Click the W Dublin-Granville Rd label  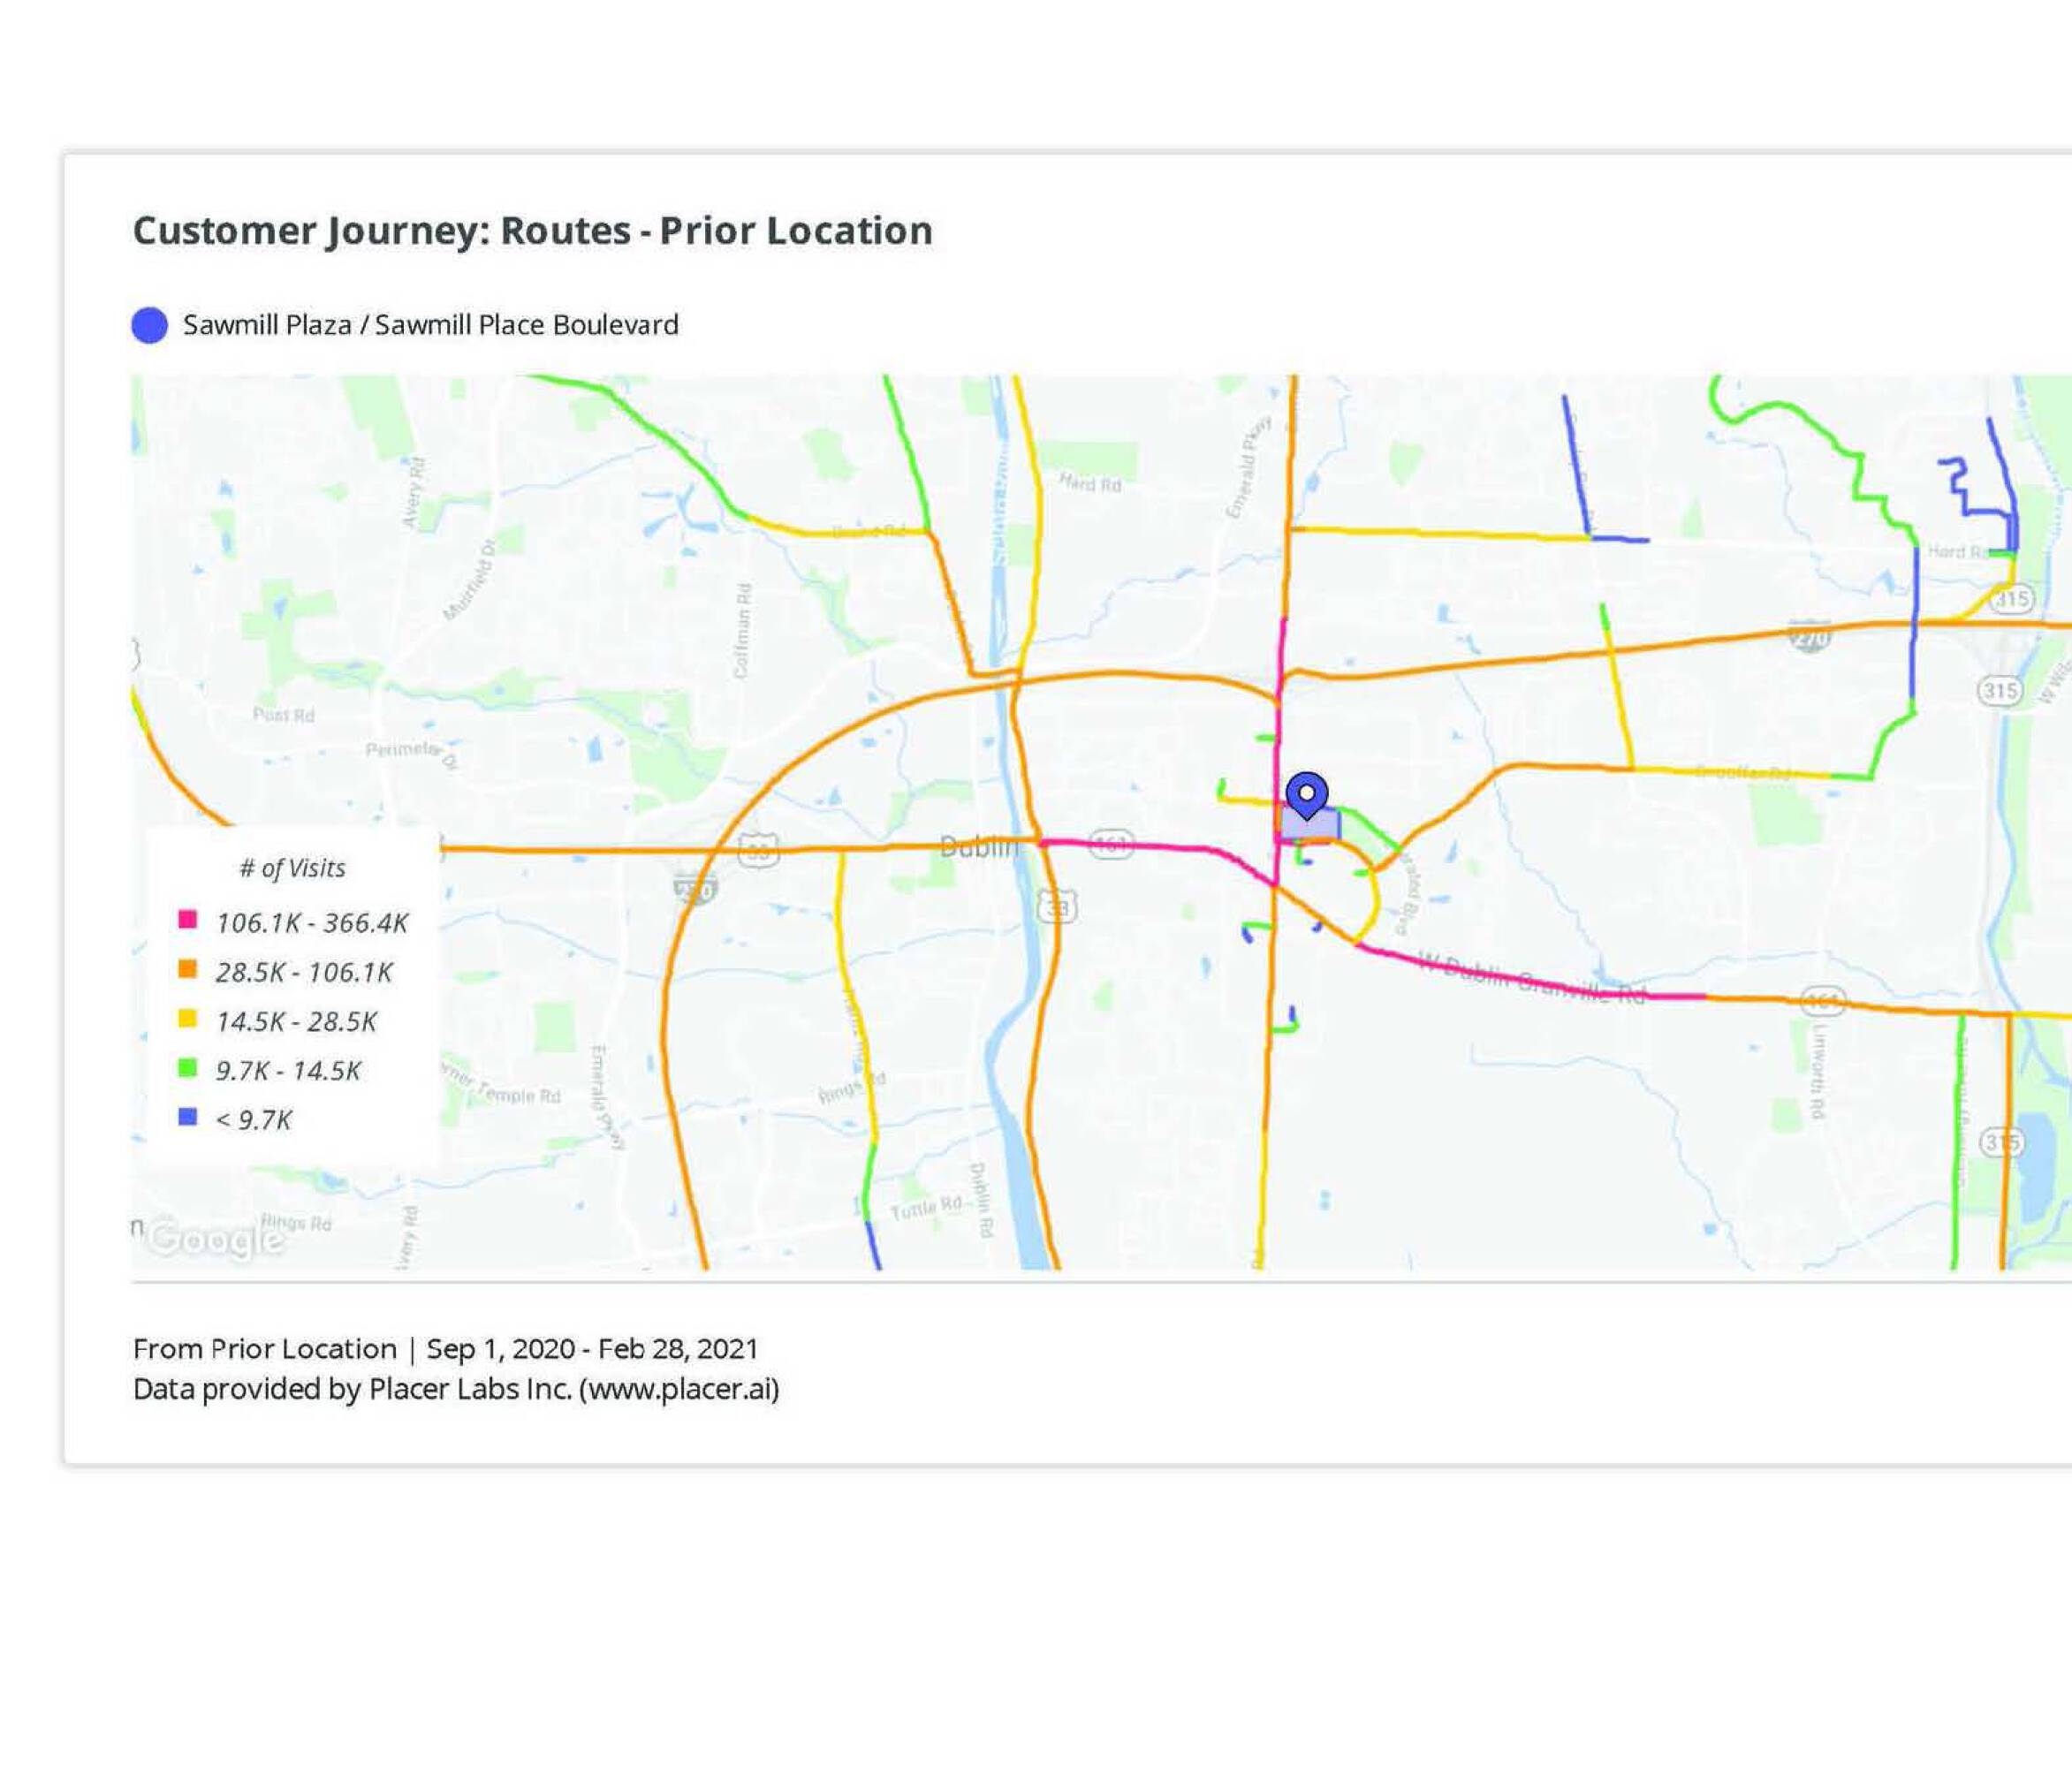coord(1532,978)
